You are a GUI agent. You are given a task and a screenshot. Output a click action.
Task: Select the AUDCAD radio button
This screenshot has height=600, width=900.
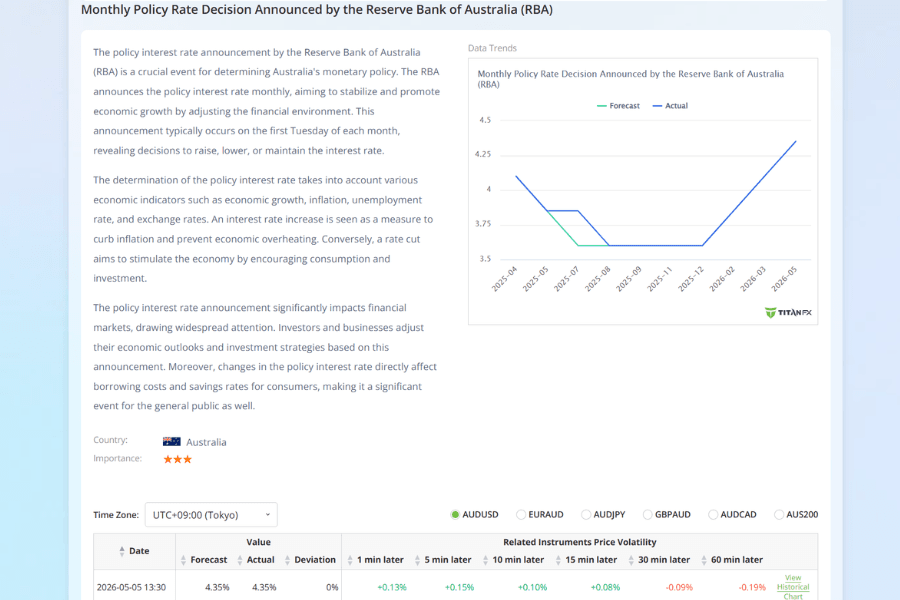point(713,514)
